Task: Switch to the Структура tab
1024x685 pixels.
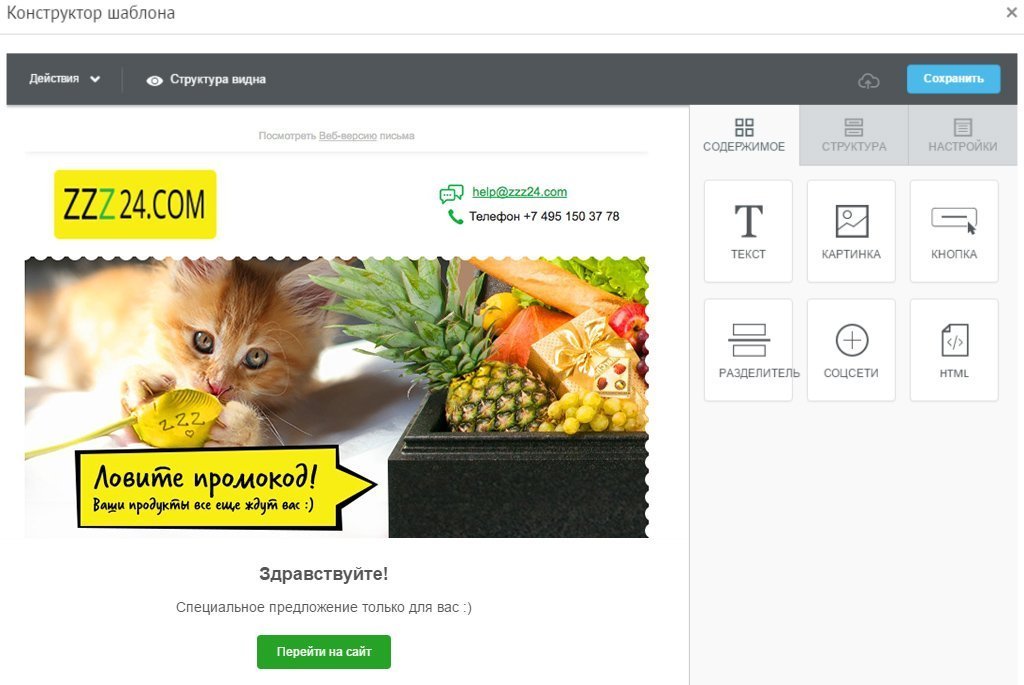Action: pos(854,135)
